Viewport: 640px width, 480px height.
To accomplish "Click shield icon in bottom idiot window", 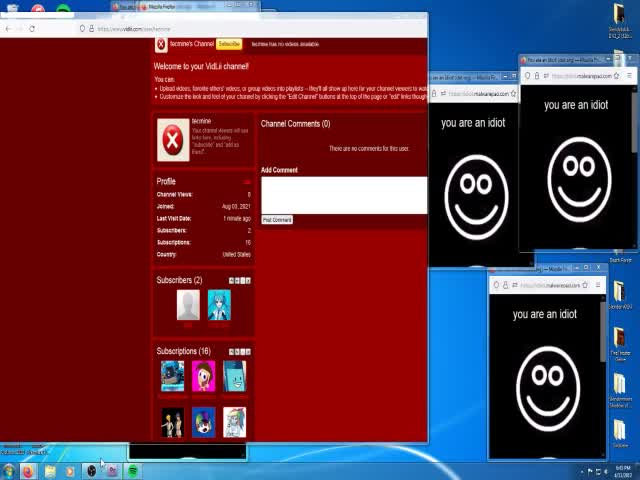I will [496, 285].
